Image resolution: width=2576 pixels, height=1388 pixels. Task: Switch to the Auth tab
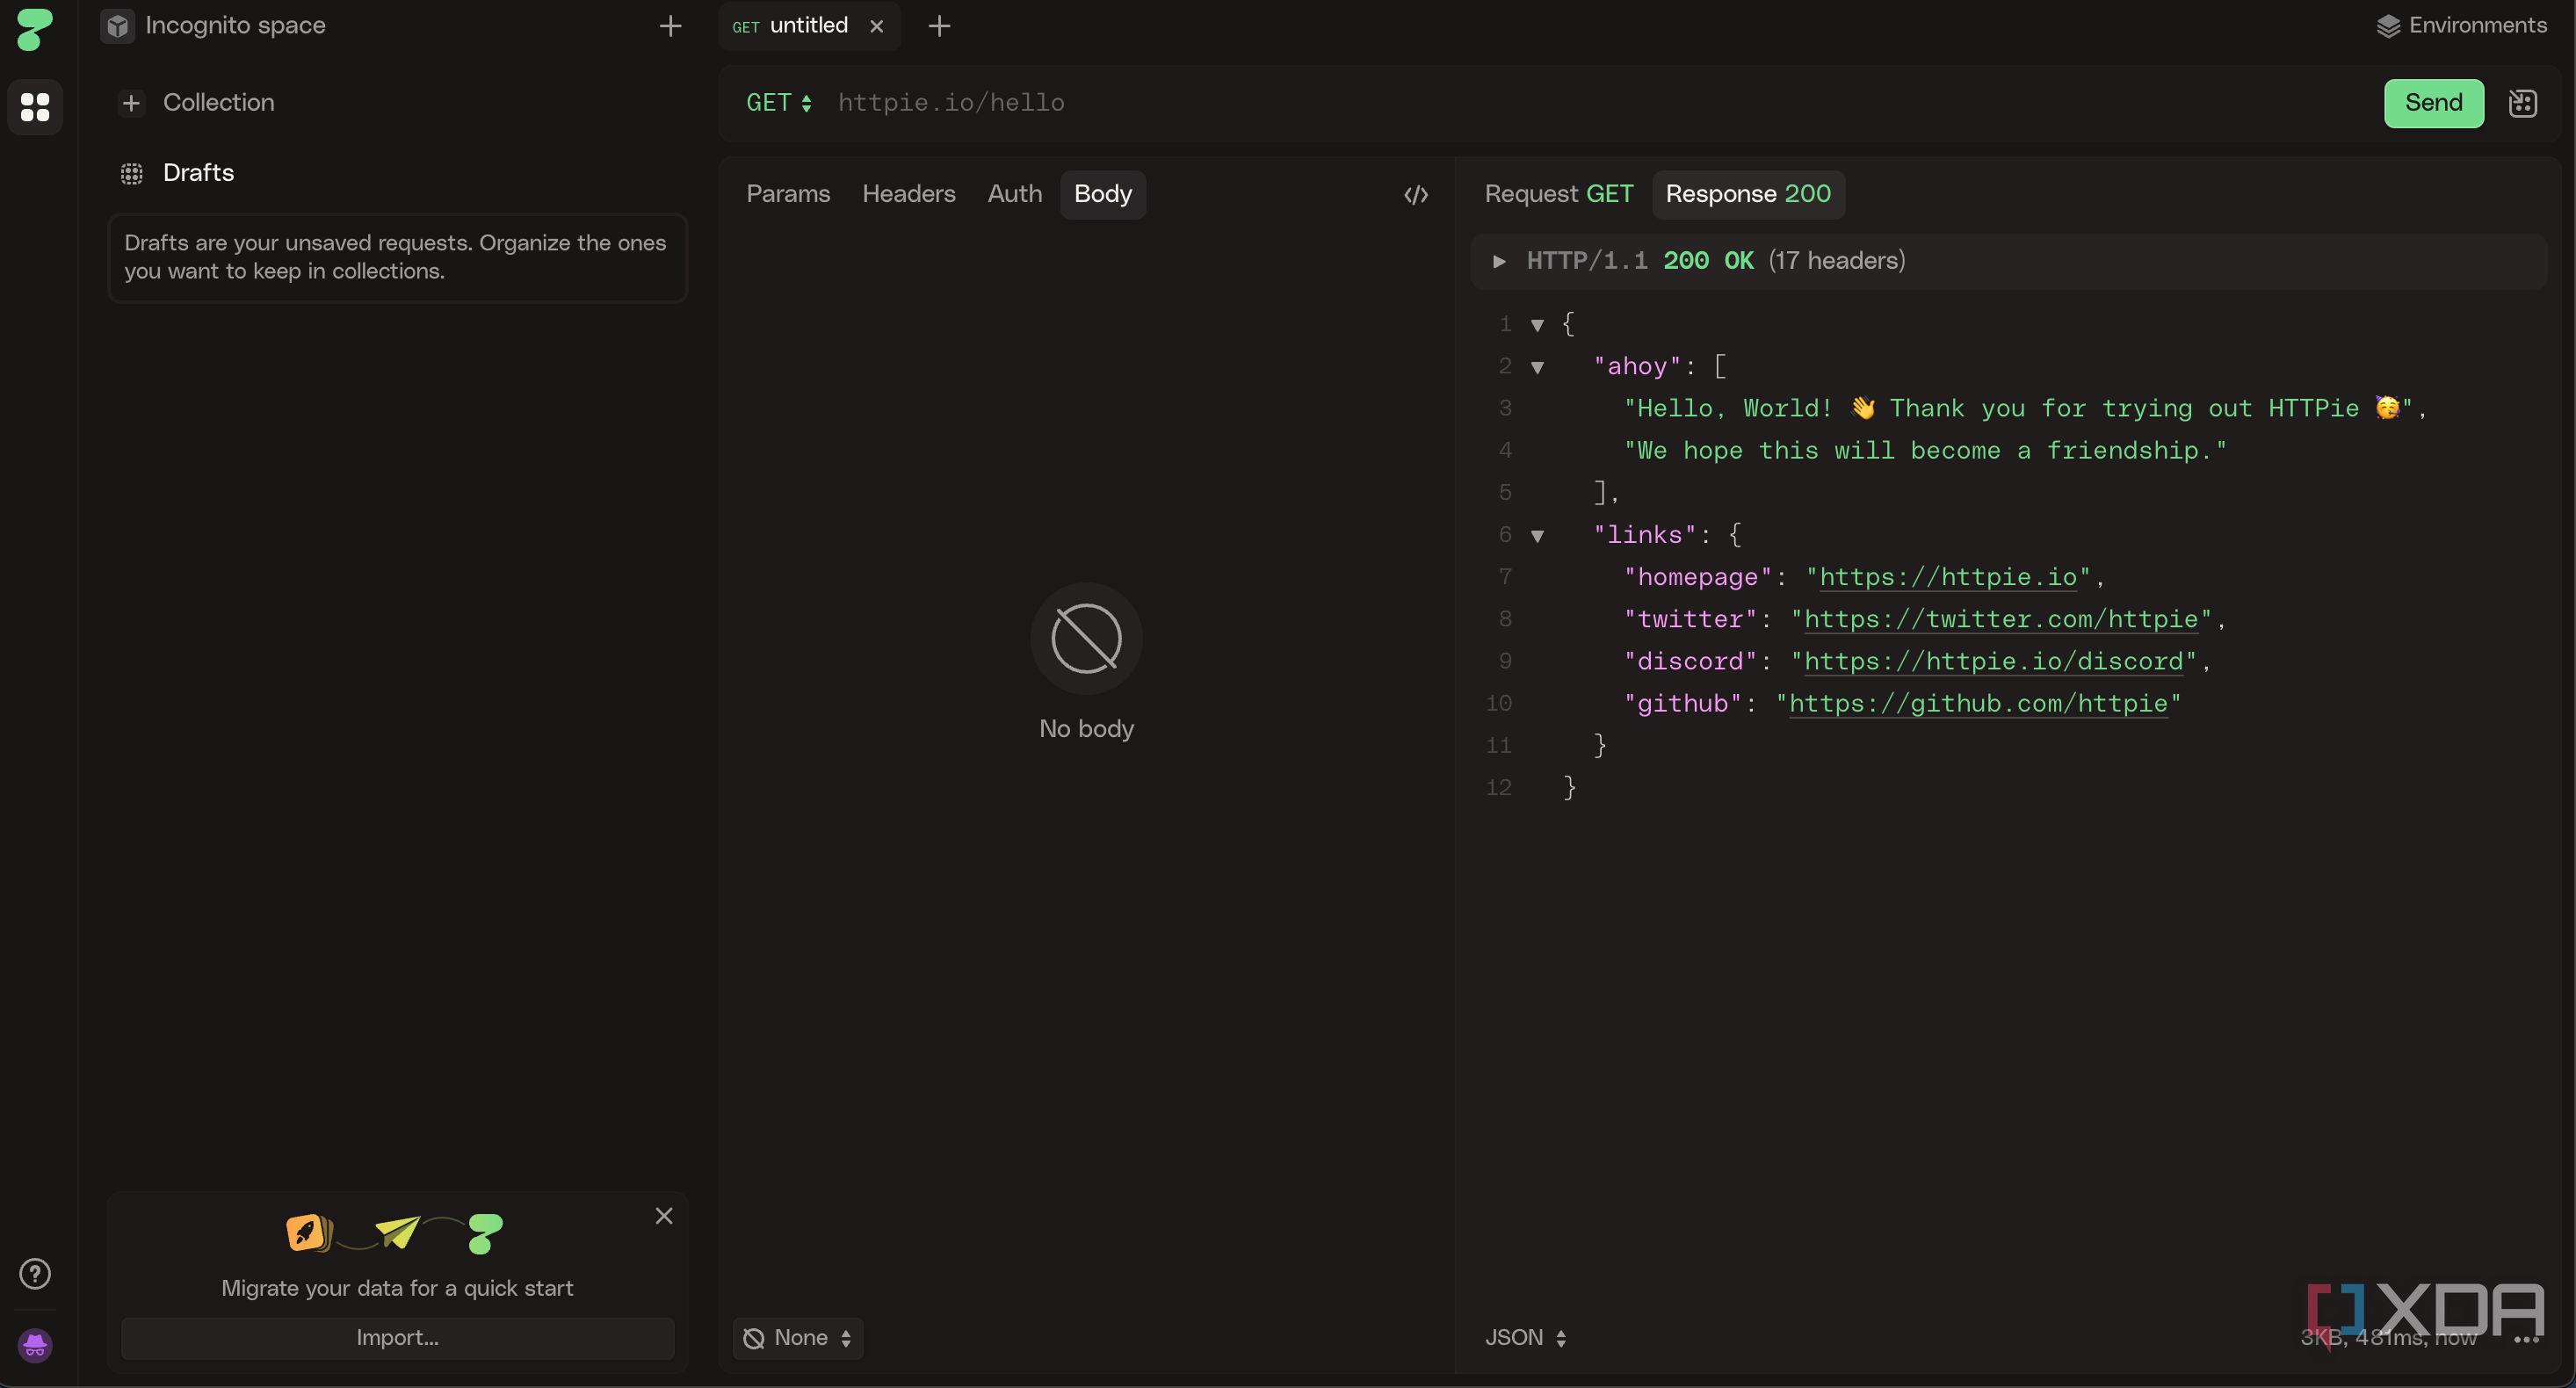(1015, 194)
